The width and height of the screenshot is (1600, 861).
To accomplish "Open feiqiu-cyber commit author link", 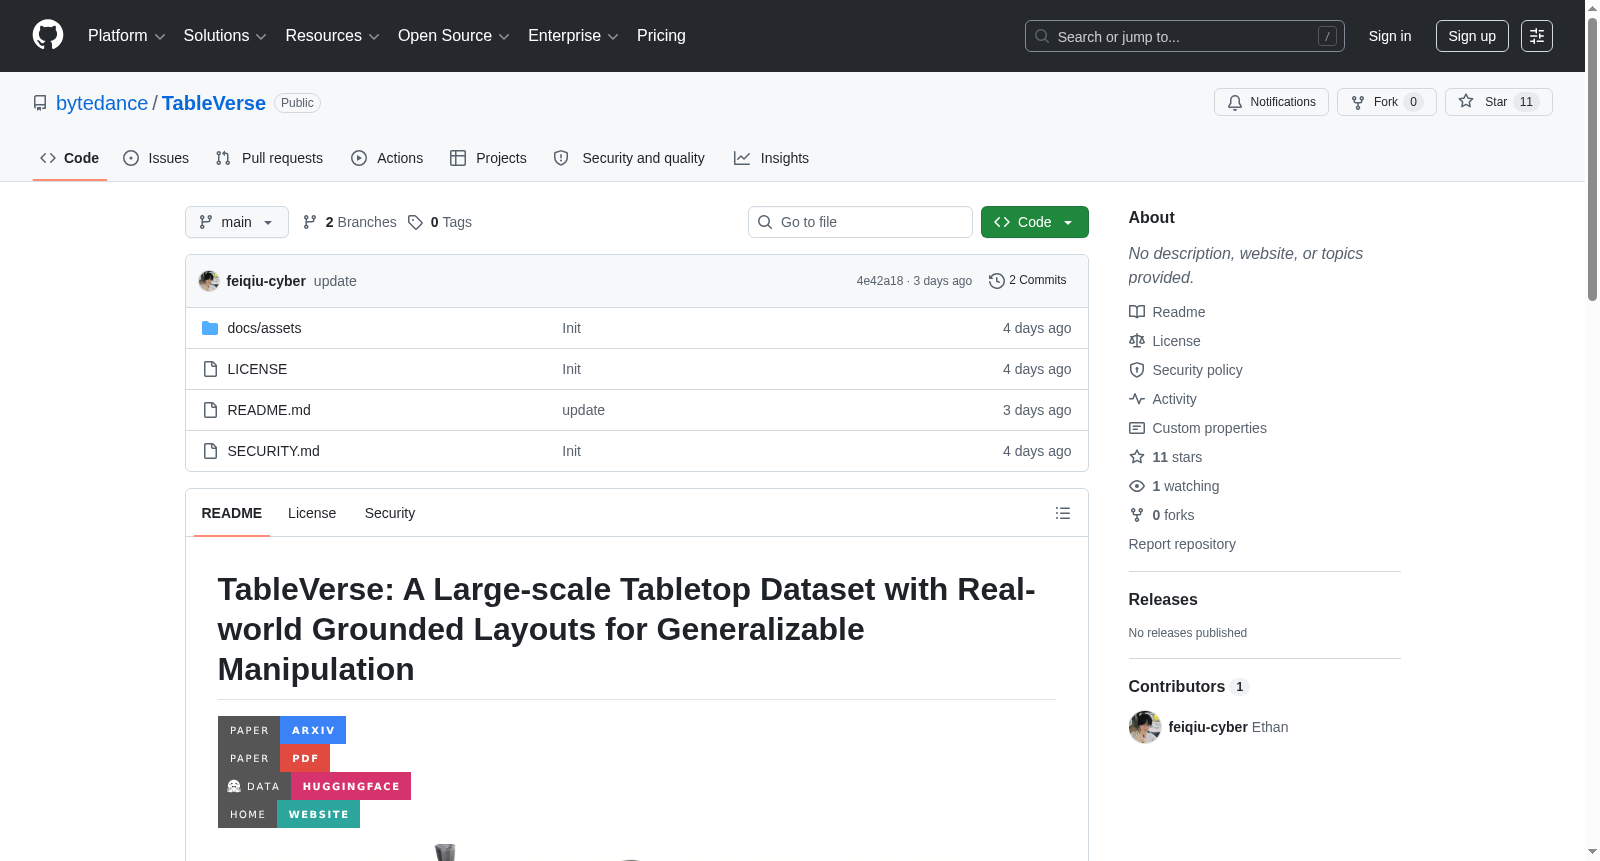I will (x=266, y=281).
